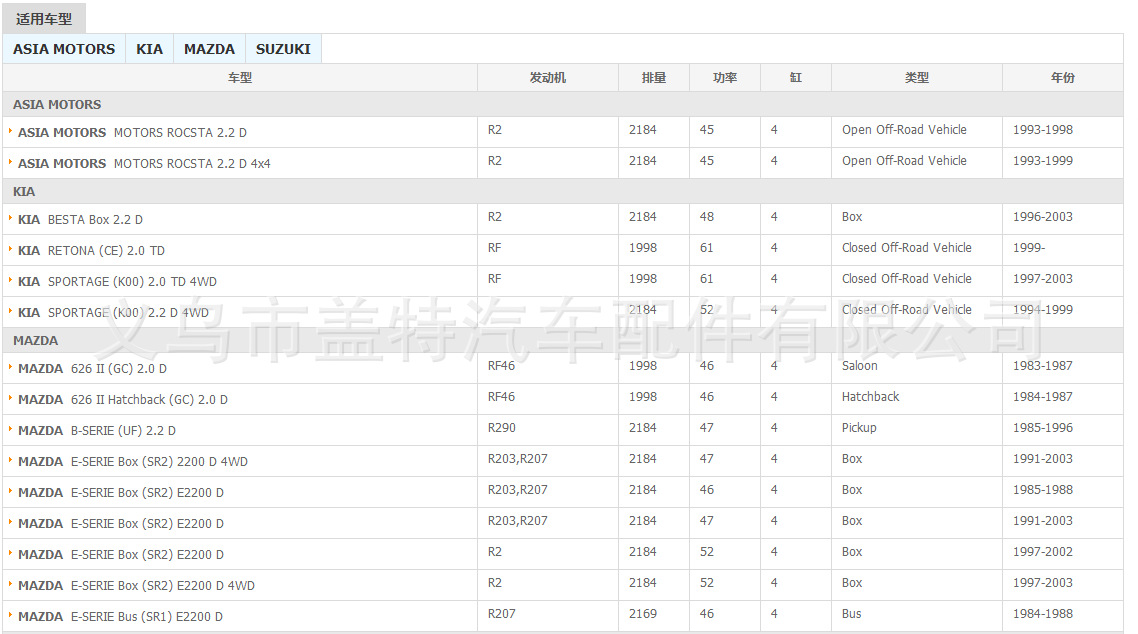Select year range 1997-2002
Screen dimensions: 1138x634
(x=1043, y=552)
